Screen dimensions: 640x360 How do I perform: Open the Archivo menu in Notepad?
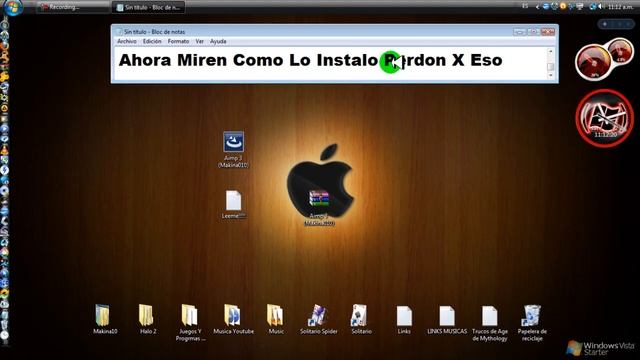click(127, 41)
